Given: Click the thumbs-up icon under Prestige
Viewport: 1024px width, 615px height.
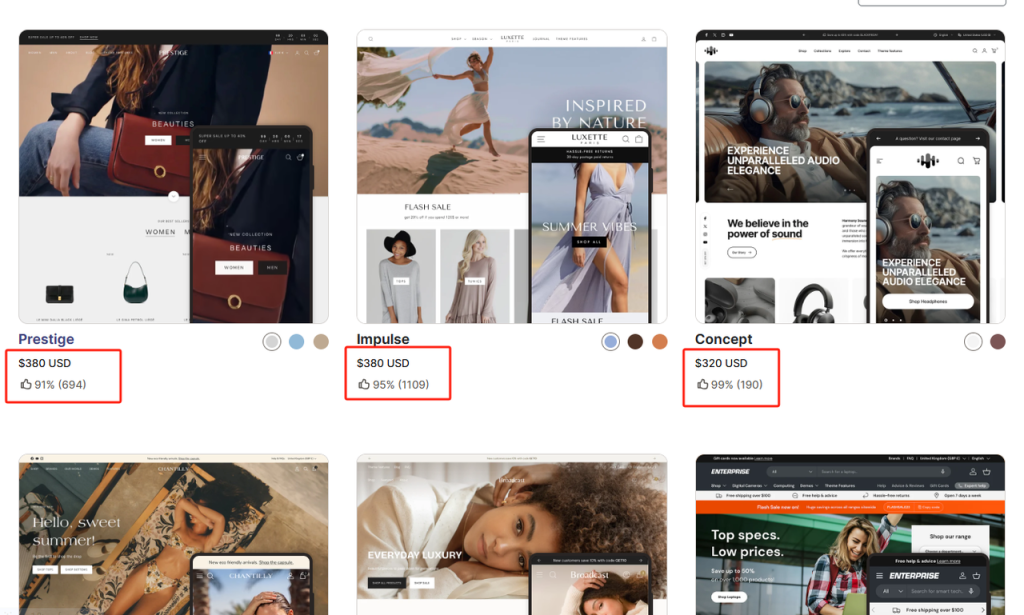Looking at the screenshot, I should 26,384.
